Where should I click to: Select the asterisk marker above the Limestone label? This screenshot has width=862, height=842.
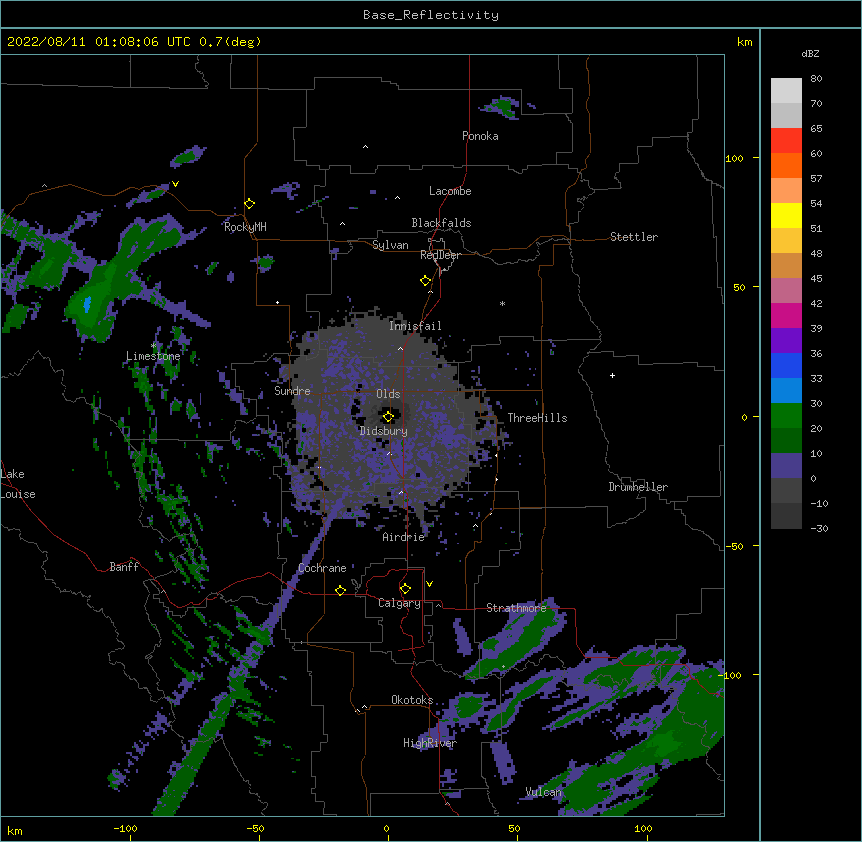(154, 346)
